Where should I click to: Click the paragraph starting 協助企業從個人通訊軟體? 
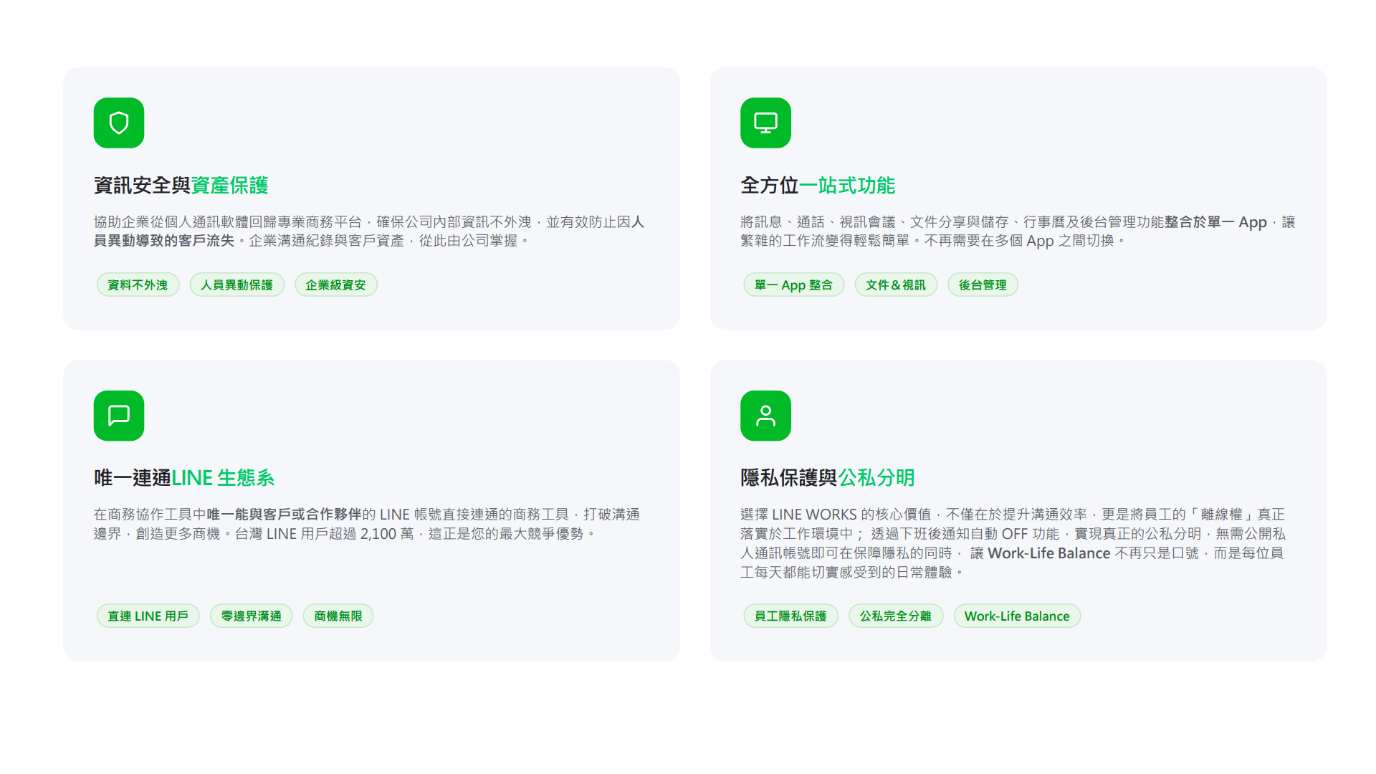click(x=369, y=231)
